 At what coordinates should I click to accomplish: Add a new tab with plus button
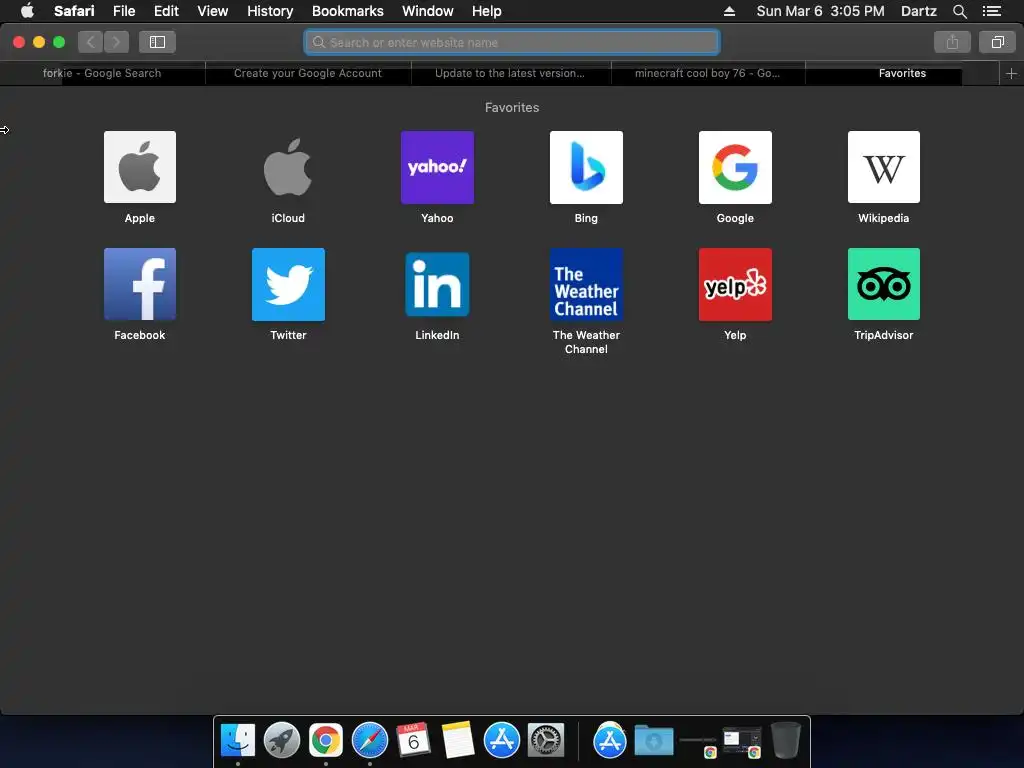(1011, 73)
